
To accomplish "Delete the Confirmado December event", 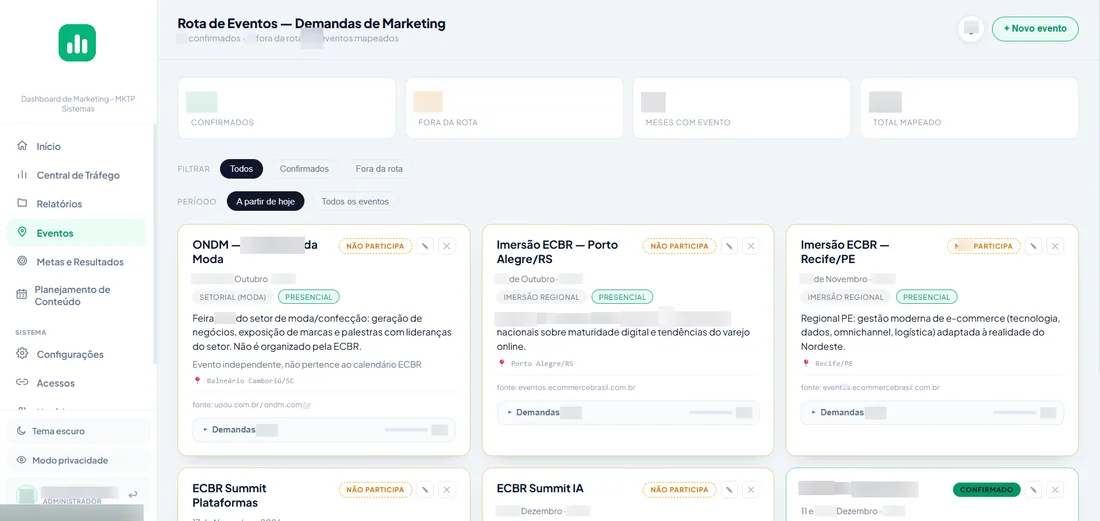I will click(x=1055, y=489).
